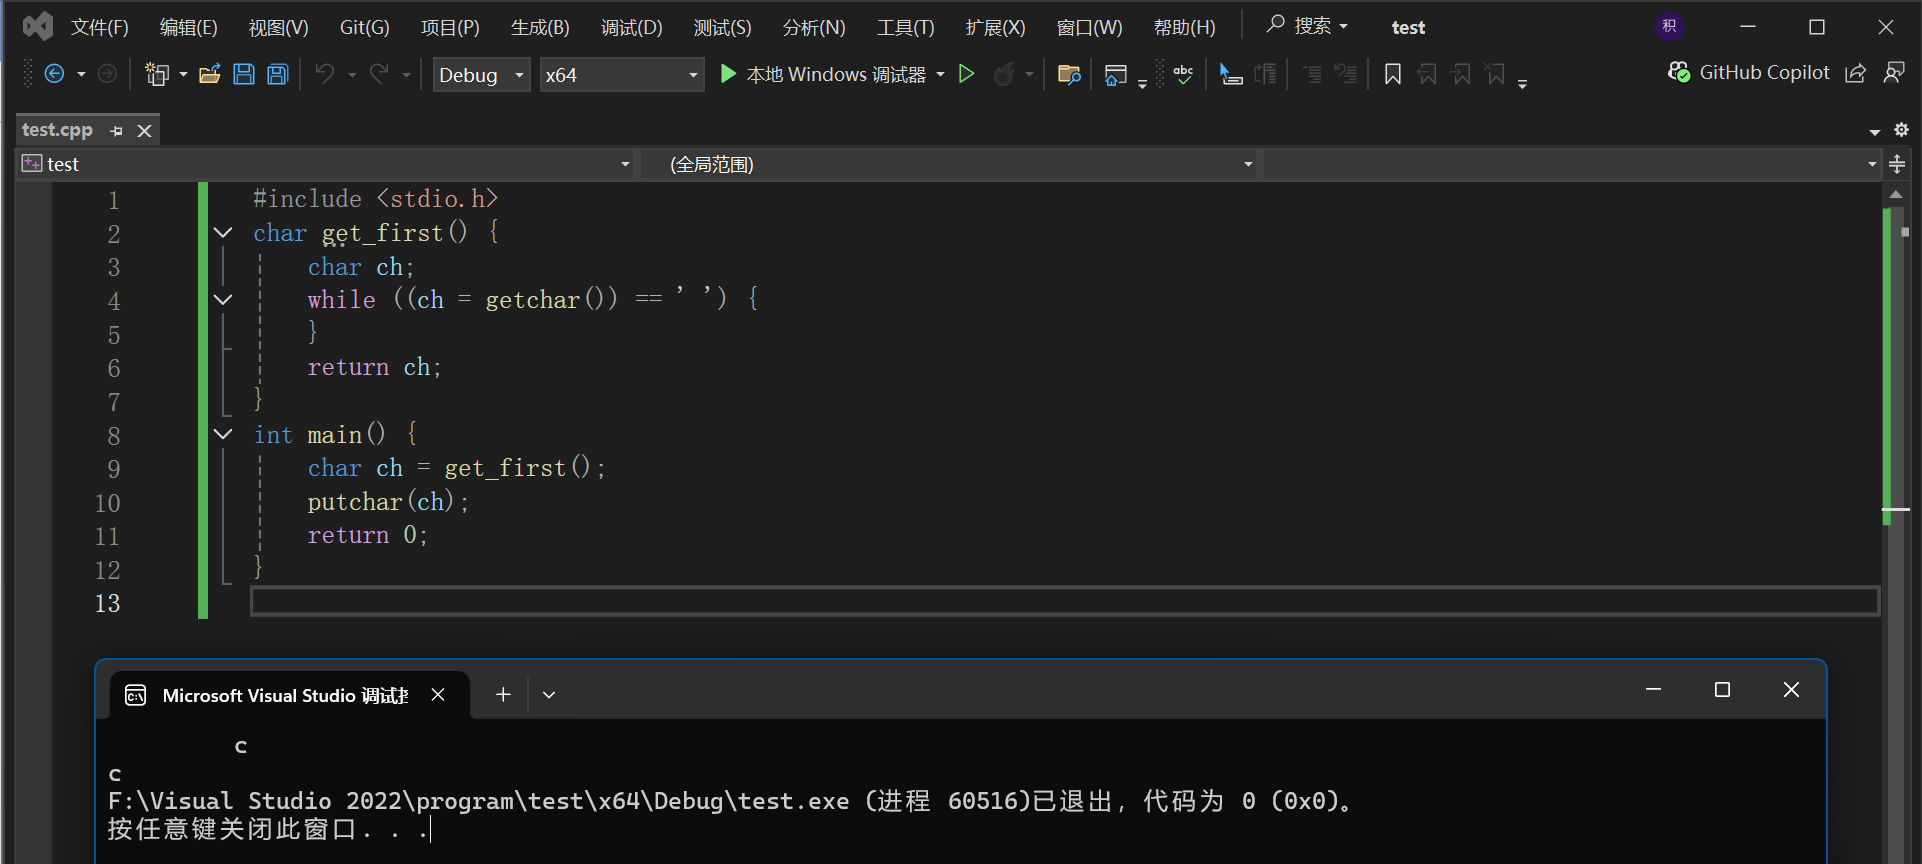This screenshot has width=1922, height=864.
Task: Click the Open File folder icon
Action: point(210,74)
